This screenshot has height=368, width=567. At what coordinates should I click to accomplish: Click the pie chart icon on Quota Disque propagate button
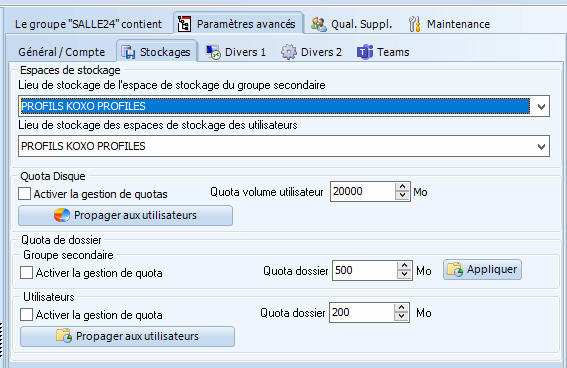(62, 215)
